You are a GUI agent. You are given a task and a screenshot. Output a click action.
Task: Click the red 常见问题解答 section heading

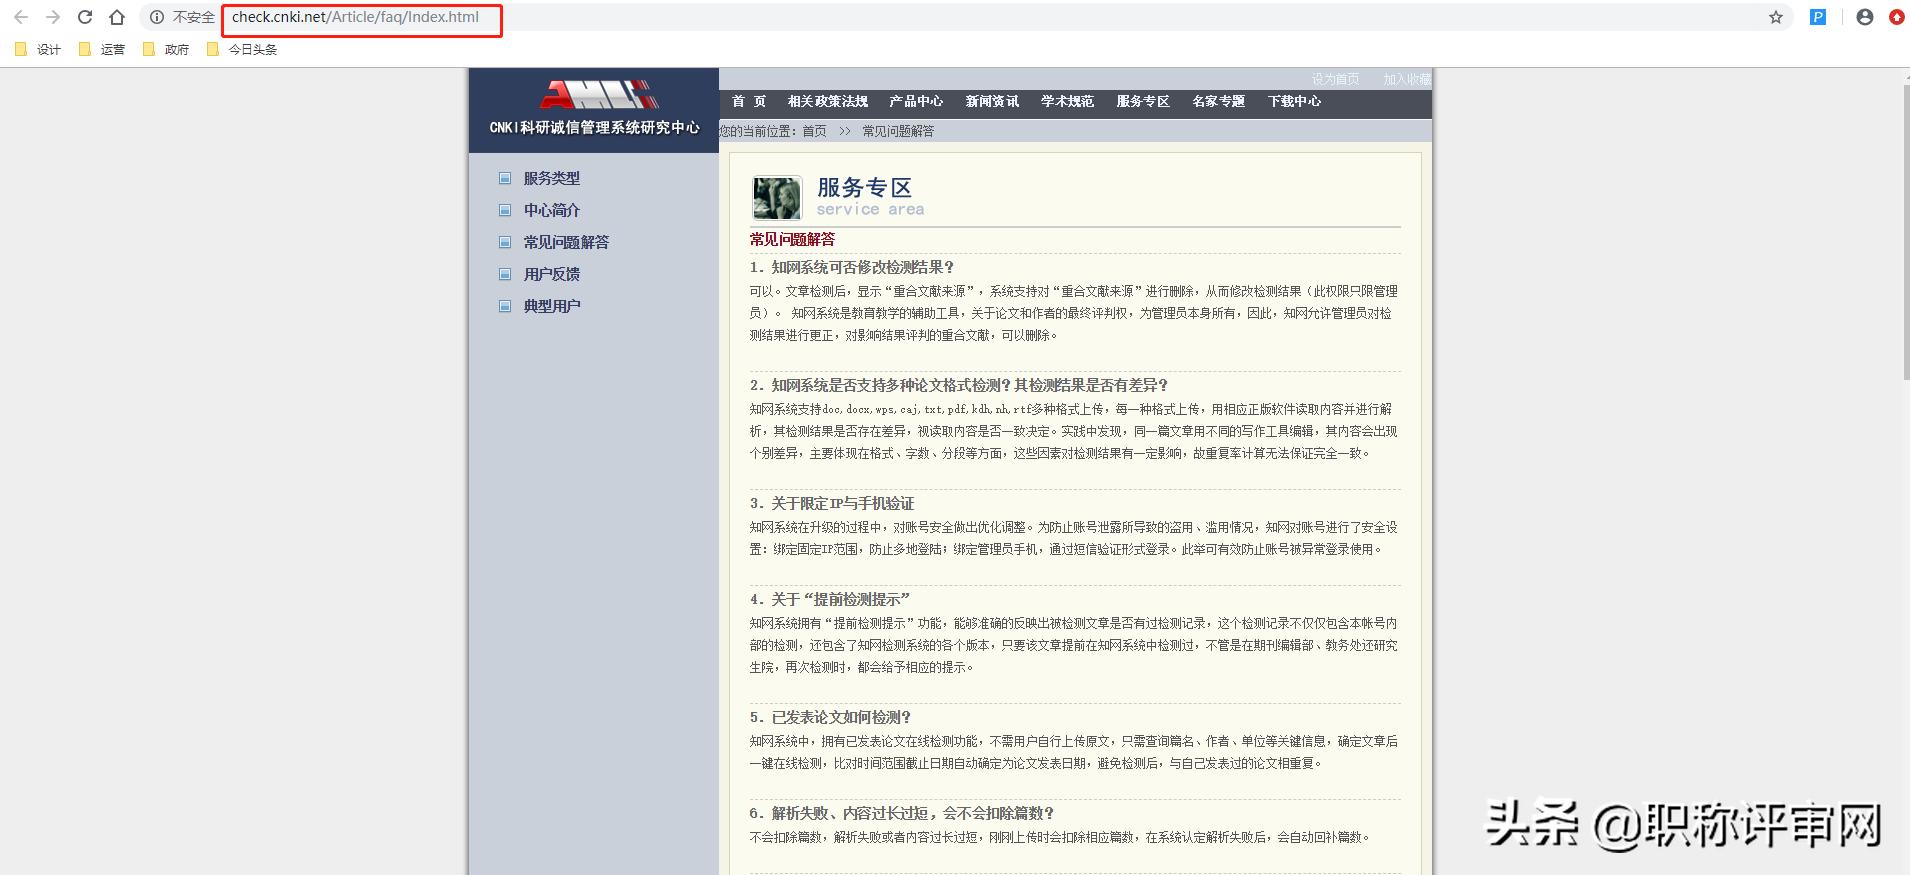coord(792,239)
